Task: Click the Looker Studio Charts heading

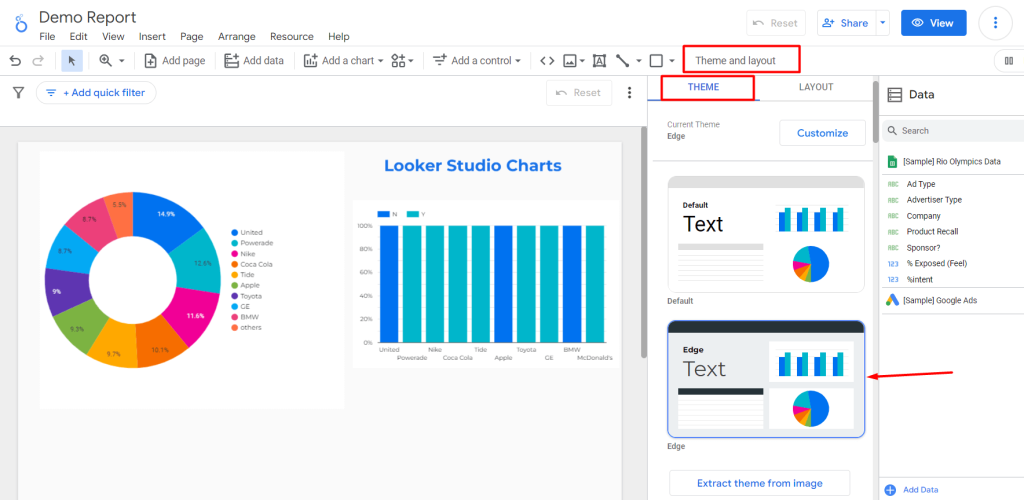Action: (473, 166)
